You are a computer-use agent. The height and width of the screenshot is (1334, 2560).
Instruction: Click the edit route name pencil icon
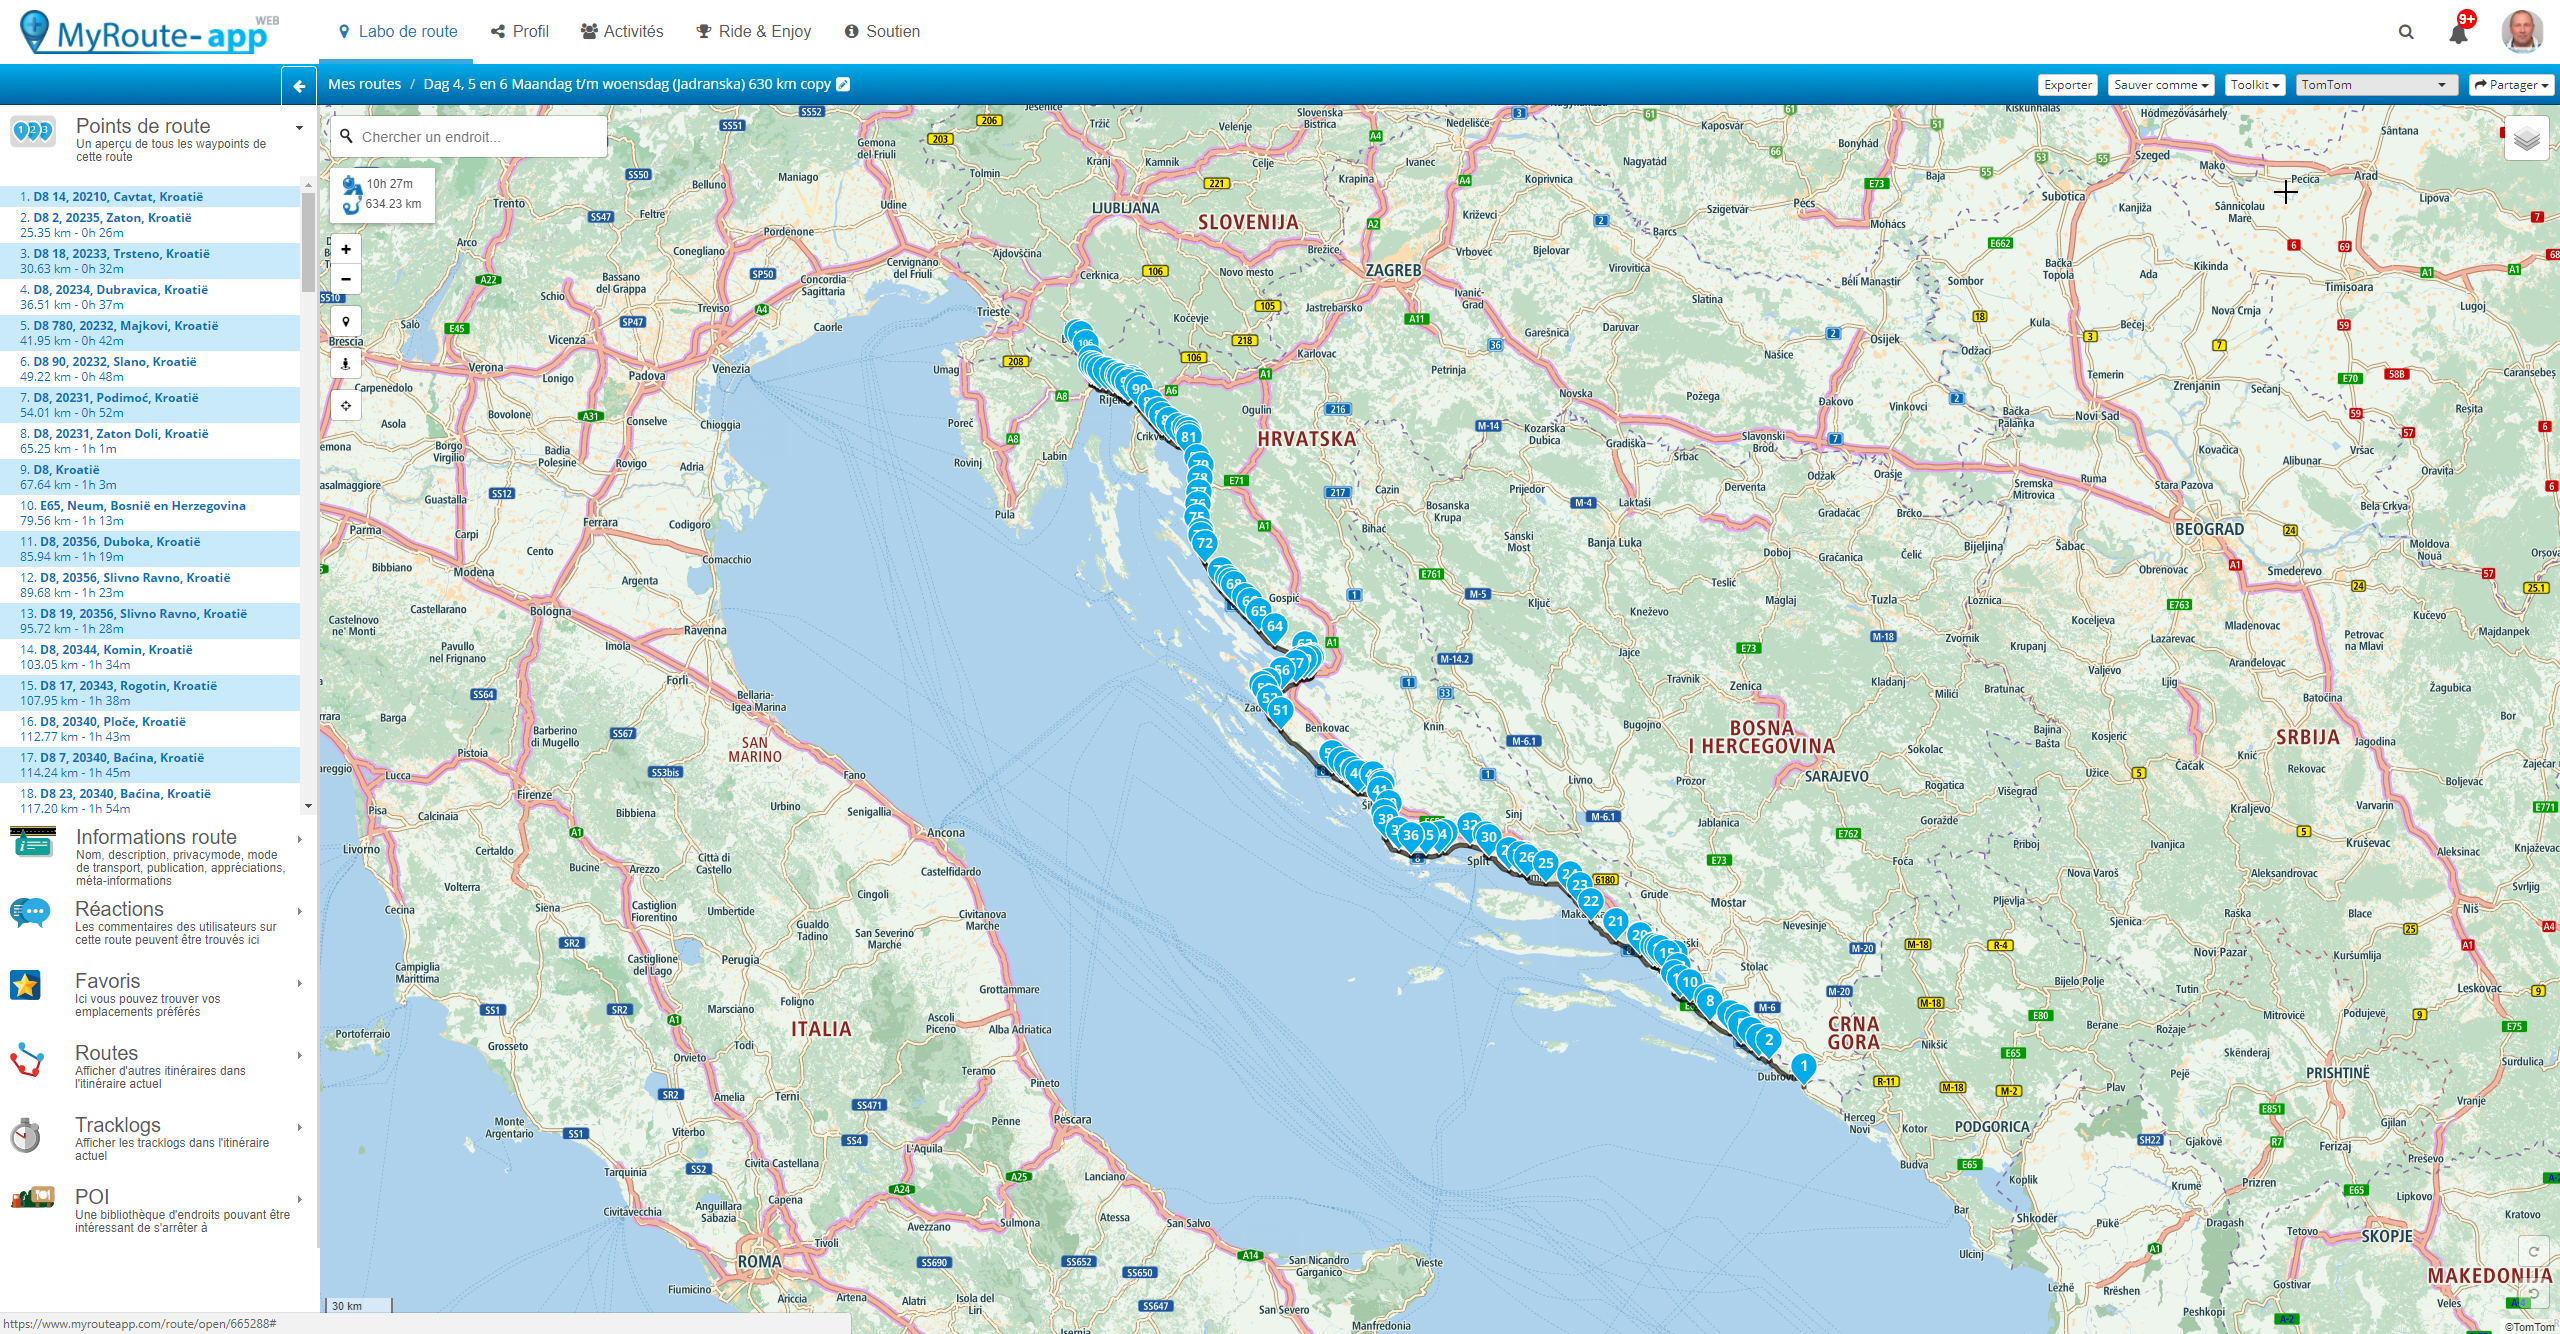(843, 84)
